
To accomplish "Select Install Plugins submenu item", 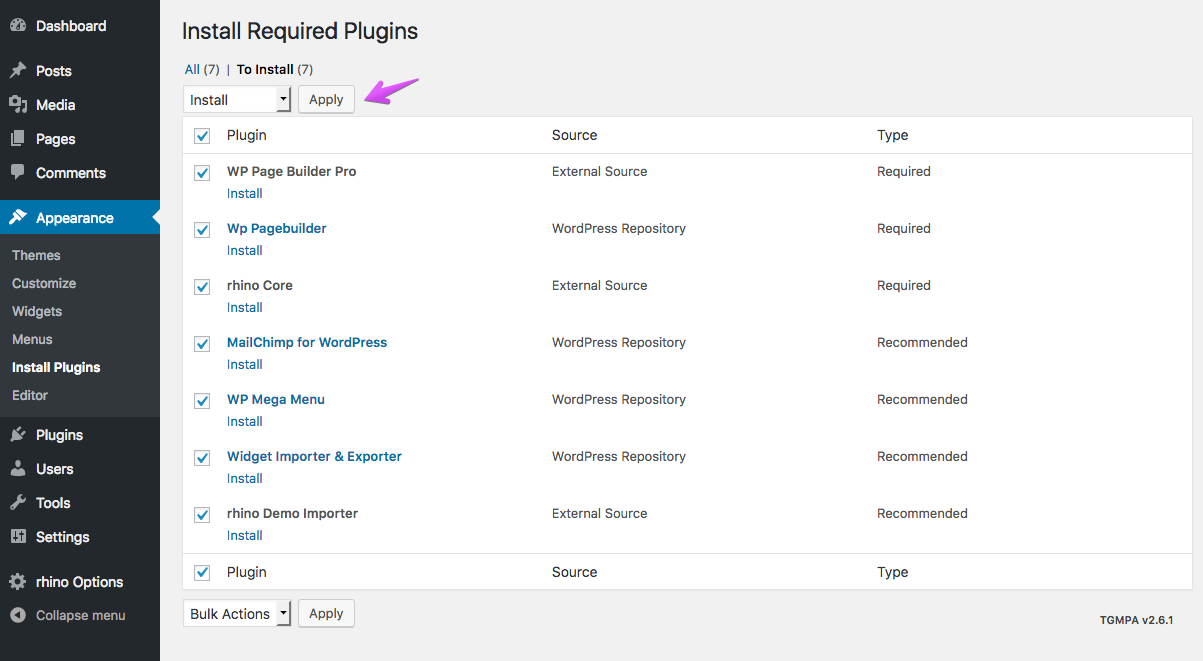I will point(56,367).
